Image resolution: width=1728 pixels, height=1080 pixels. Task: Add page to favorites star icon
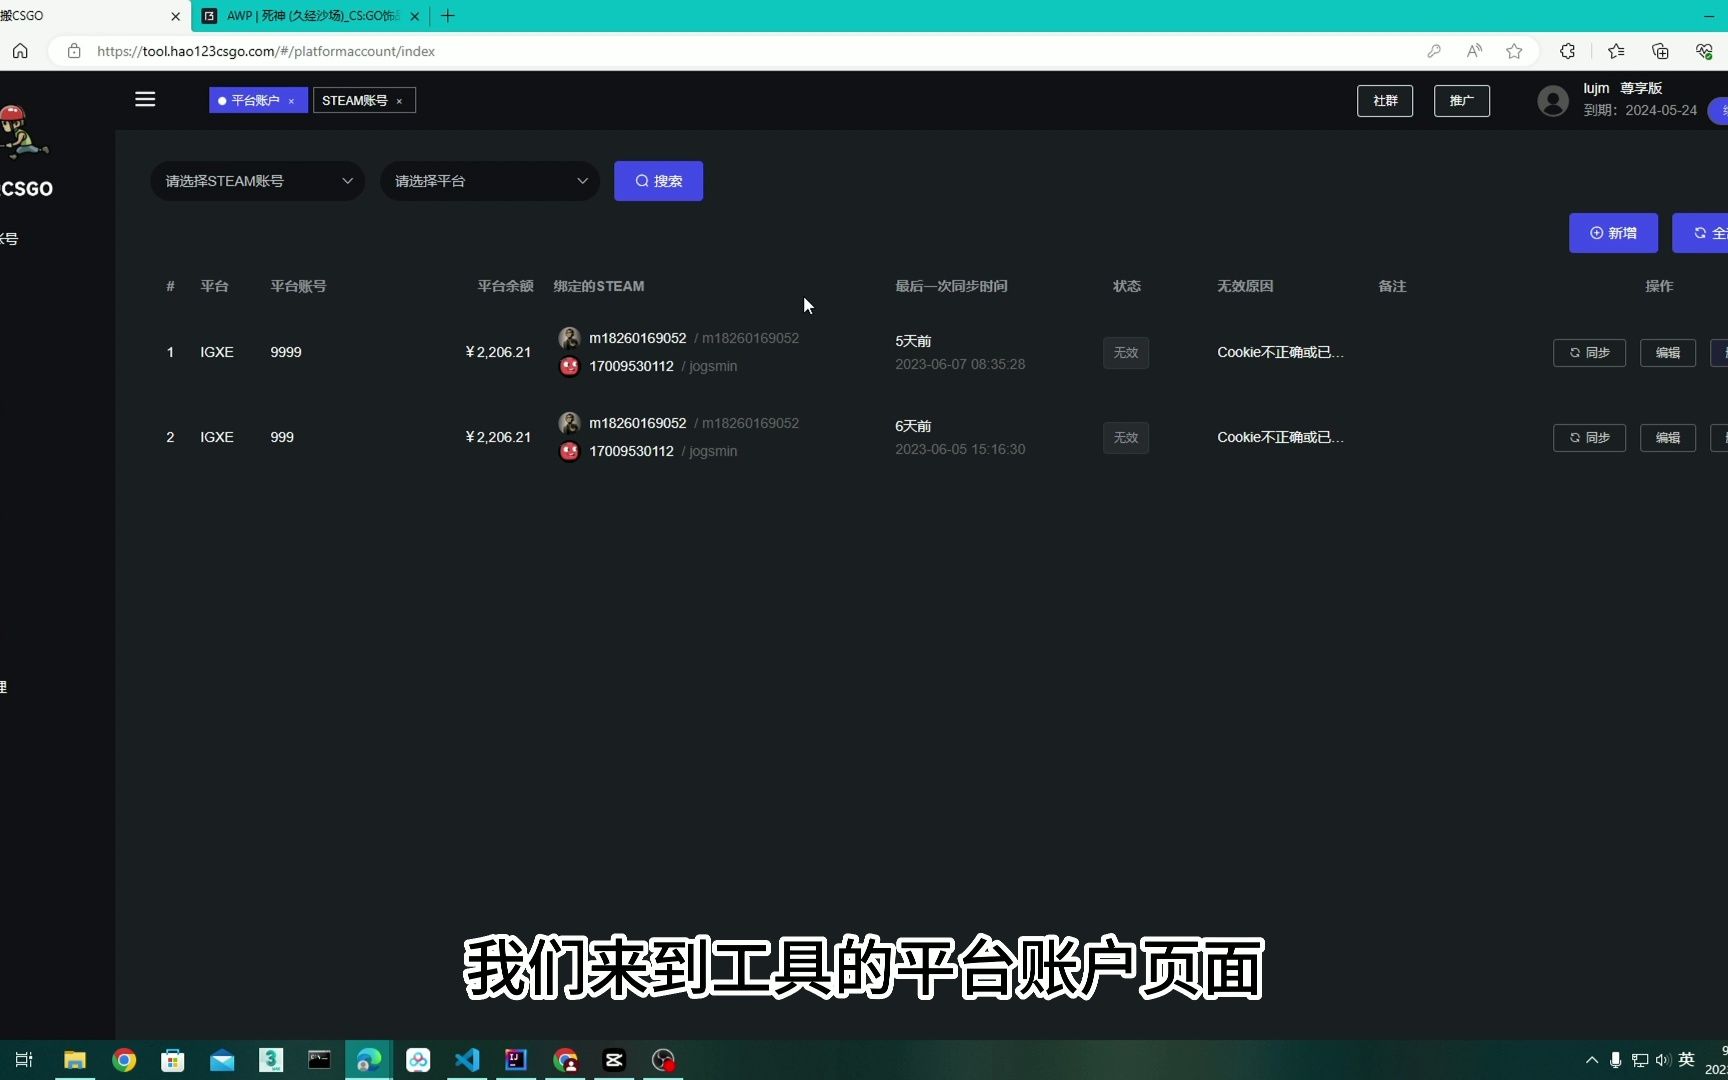point(1514,51)
